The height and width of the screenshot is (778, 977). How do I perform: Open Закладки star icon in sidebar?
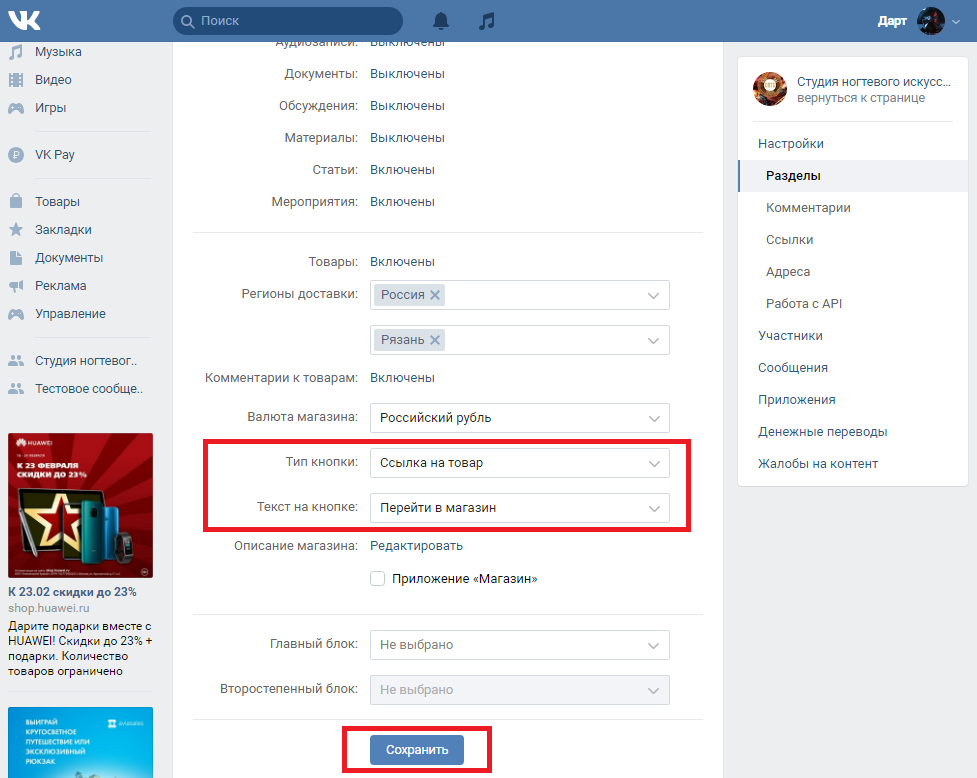(16, 229)
